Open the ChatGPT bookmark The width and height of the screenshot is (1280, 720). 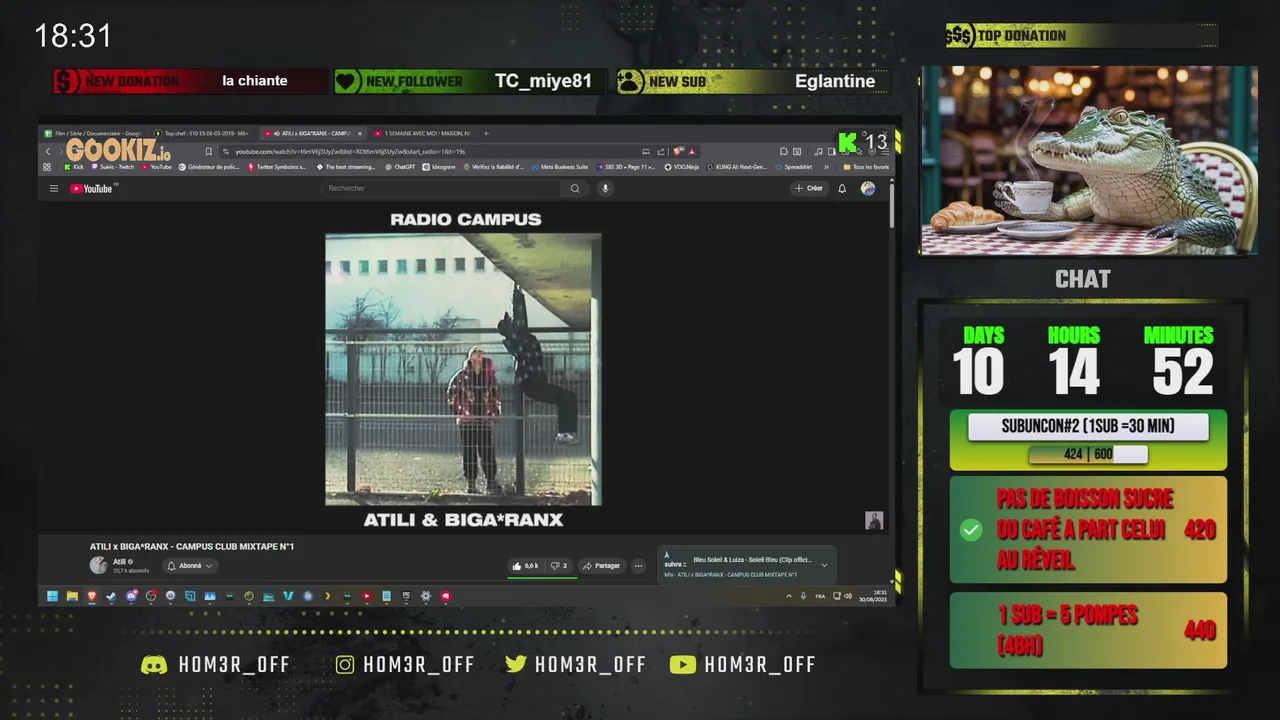(x=399, y=167)
